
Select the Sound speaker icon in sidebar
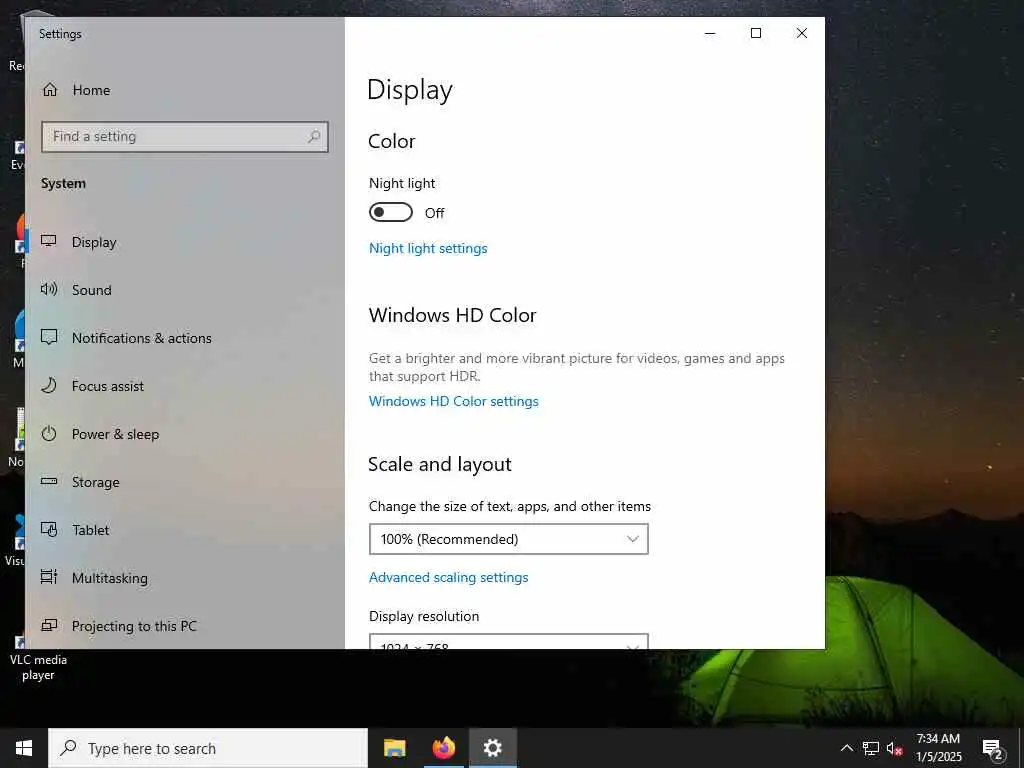click(x=49, y=289)
